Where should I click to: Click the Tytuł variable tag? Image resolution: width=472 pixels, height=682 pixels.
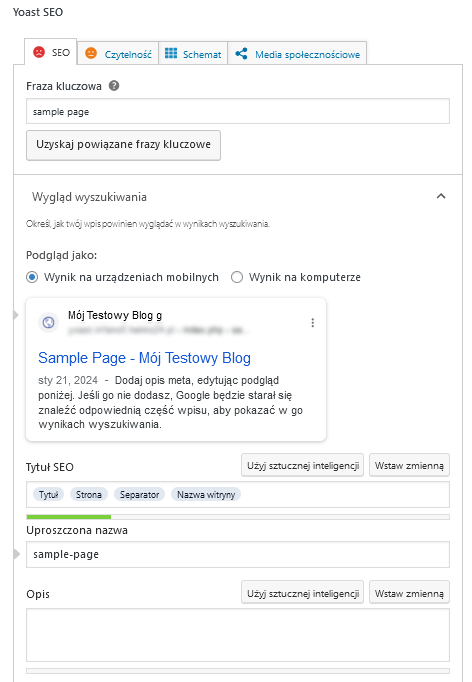click(x=49, y=495)
